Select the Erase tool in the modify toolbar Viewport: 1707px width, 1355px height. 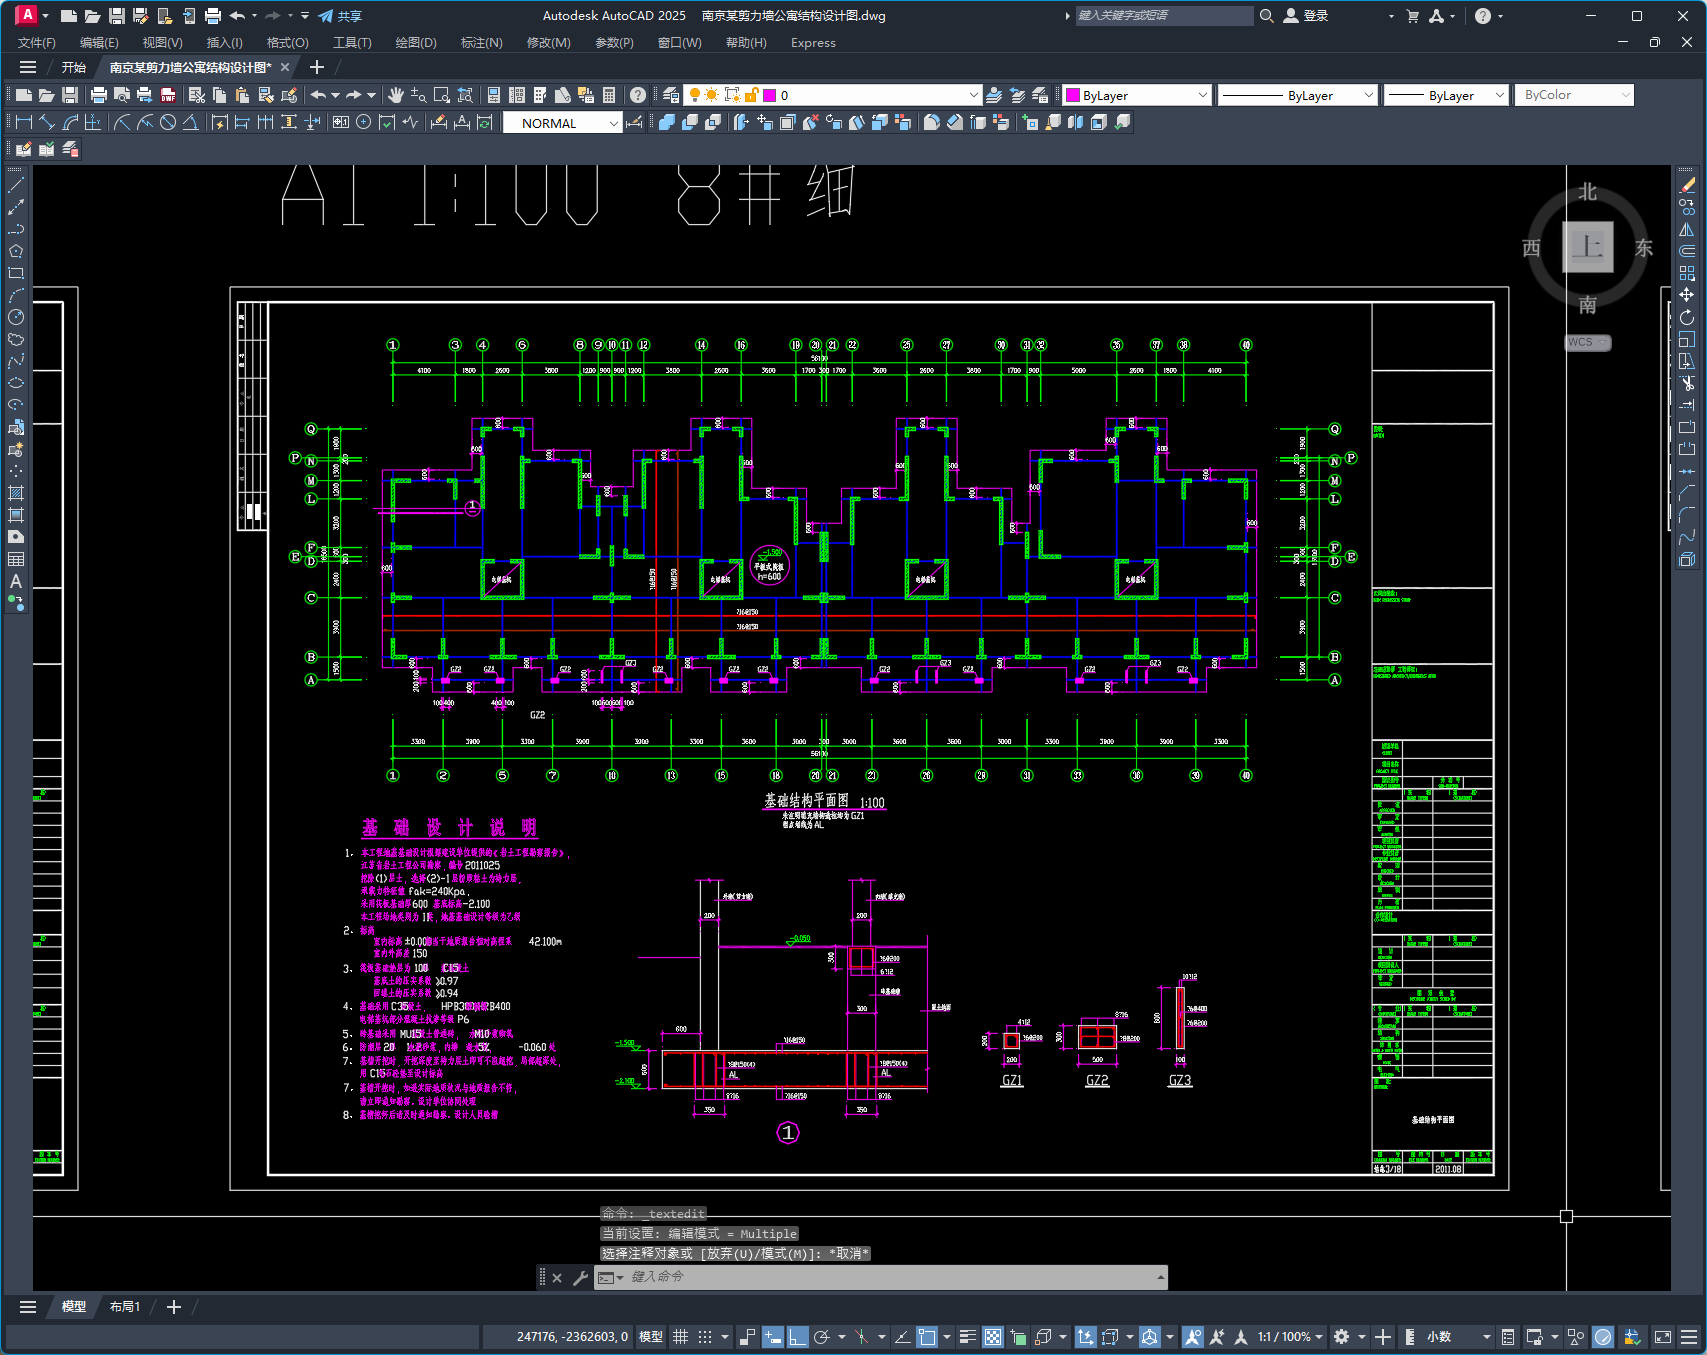[1687, 185]
